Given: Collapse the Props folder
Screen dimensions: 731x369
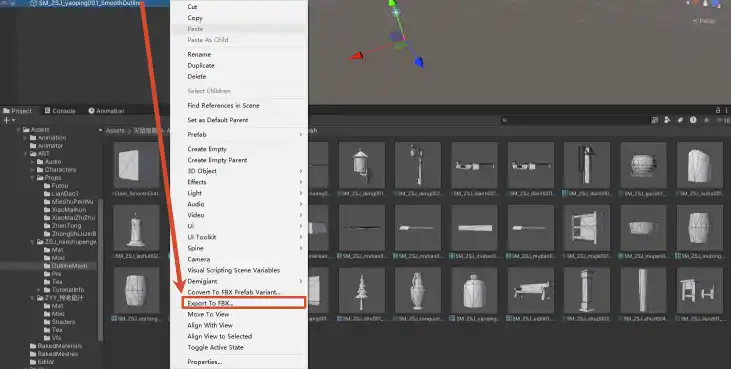Looking at the screenshot, I should pos(32,178).
